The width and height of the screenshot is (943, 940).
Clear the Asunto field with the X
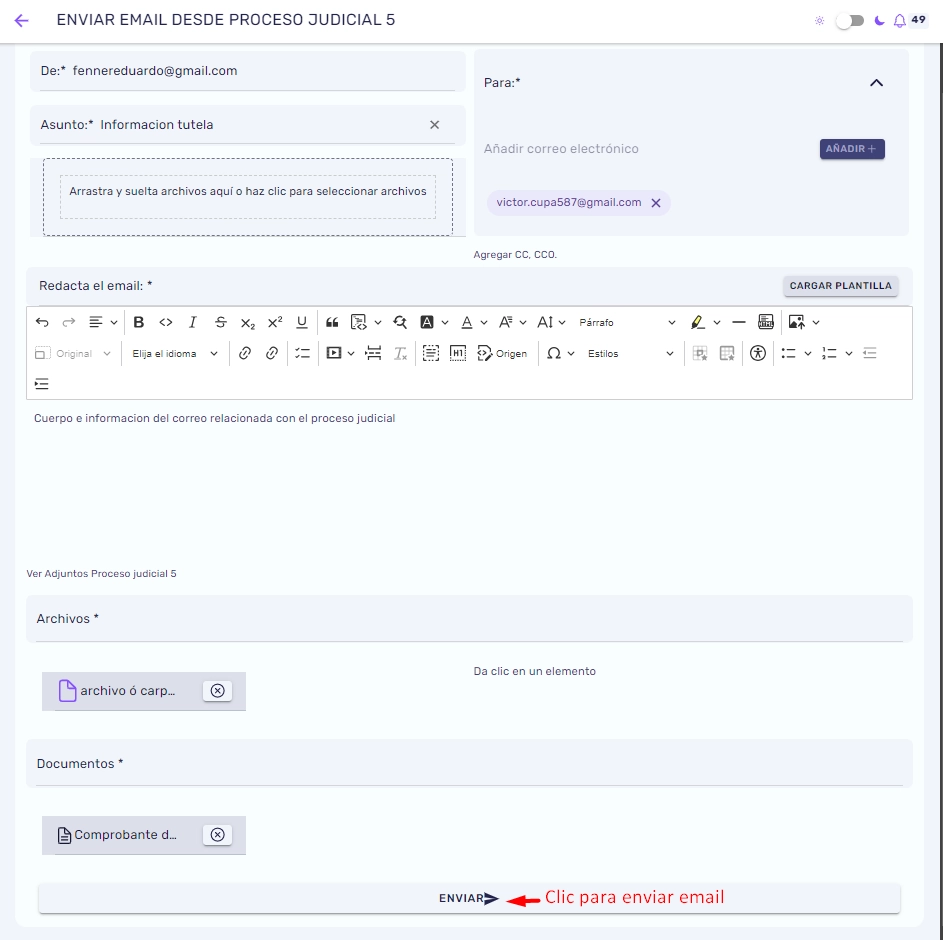[x=434, y=124]
